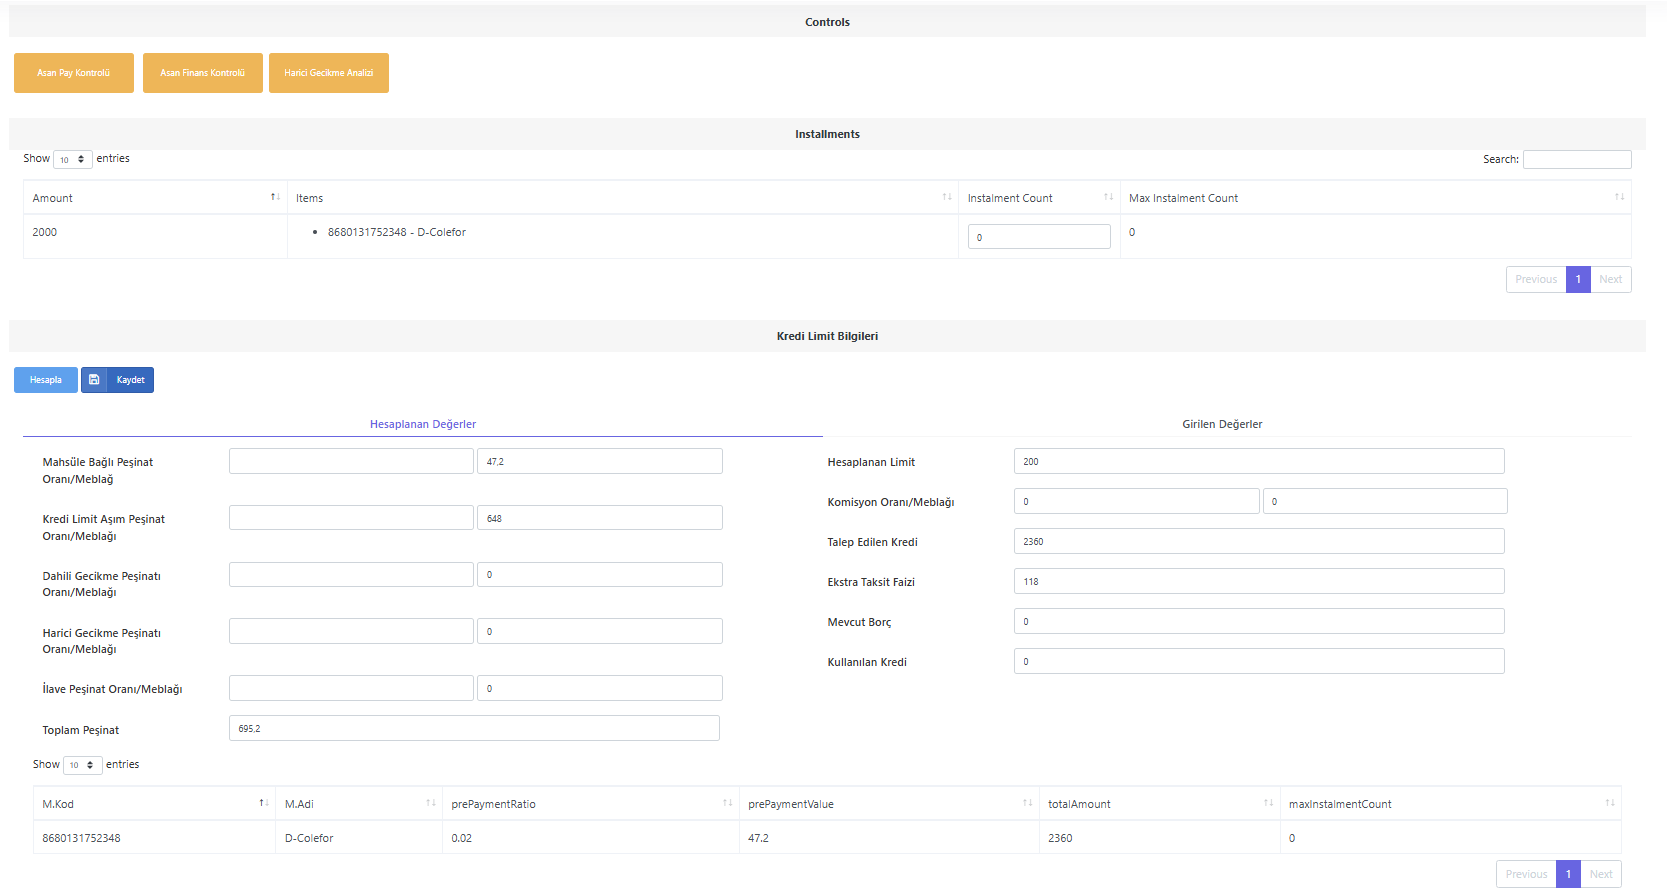The image size is (1667, 896).
Task: Sort prePaymentRatio column arrows
Action: tap(728, 803)
